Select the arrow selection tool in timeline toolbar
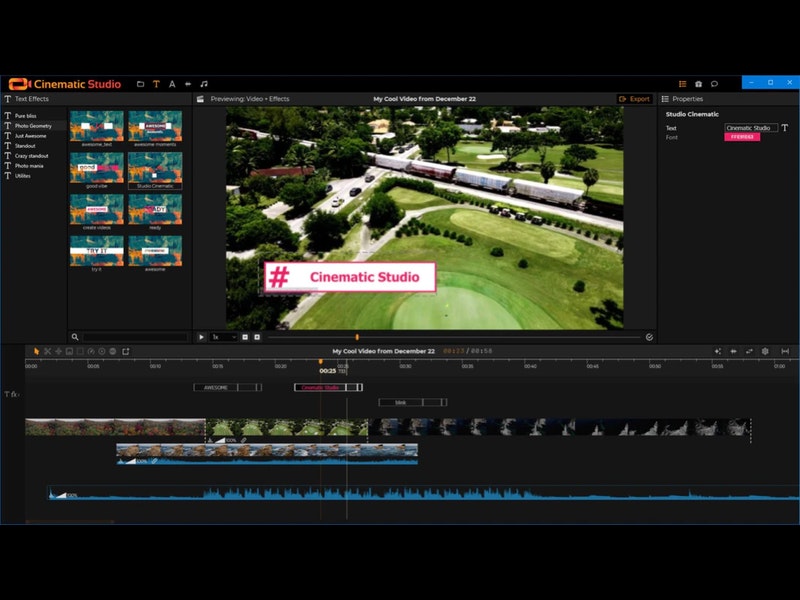 coord(36,352)
